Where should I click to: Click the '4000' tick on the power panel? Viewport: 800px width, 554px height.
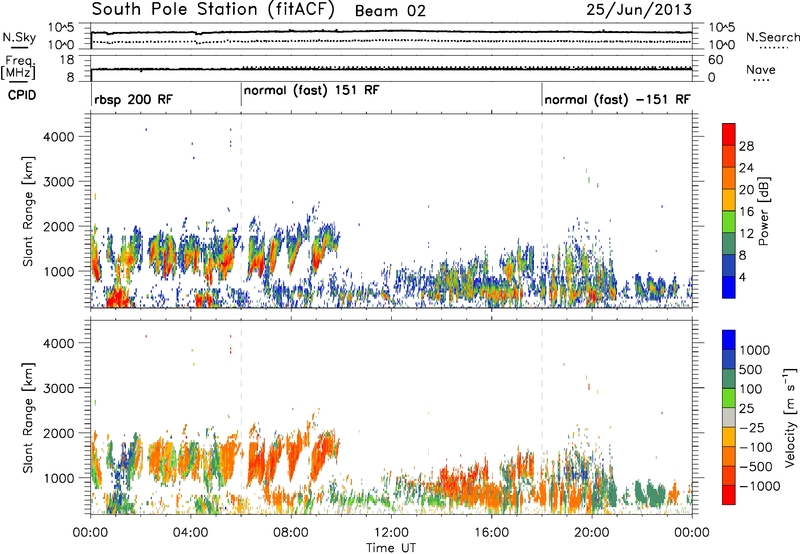[59, 137]
